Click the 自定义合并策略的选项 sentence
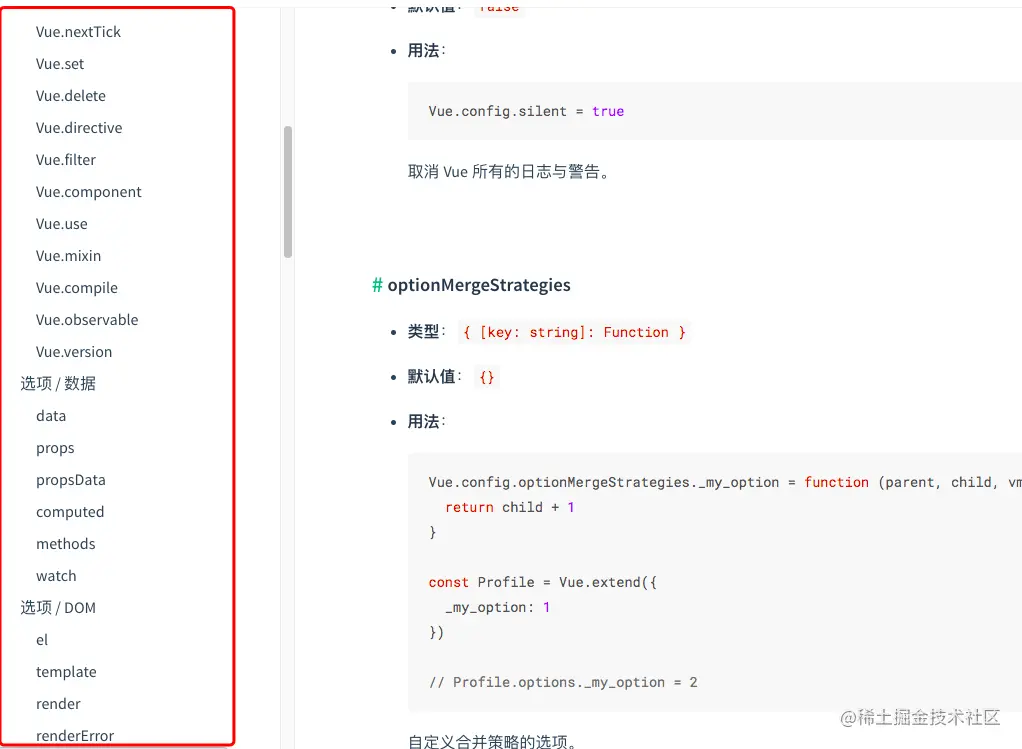Image resolution: width=1022 pixels, height=749 pixels. (492, 742)
